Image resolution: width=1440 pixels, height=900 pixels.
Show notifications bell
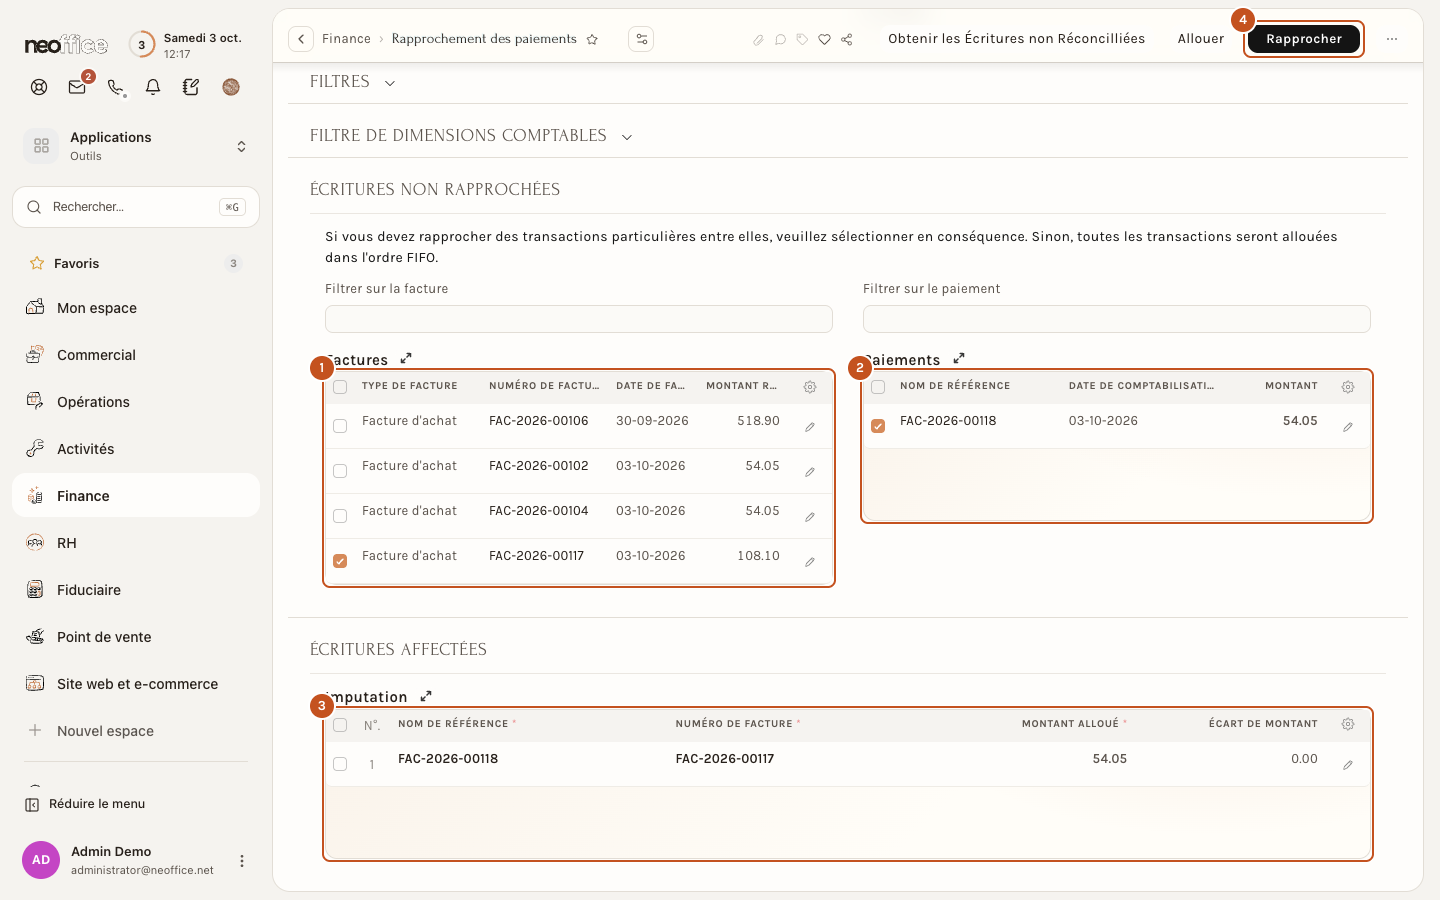(153, 87)
